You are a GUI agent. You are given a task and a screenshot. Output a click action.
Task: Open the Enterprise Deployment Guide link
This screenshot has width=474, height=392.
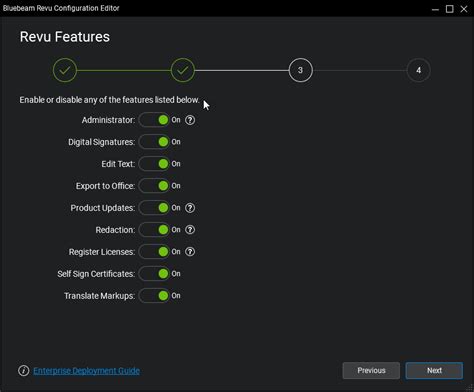(x=86, y=371)
